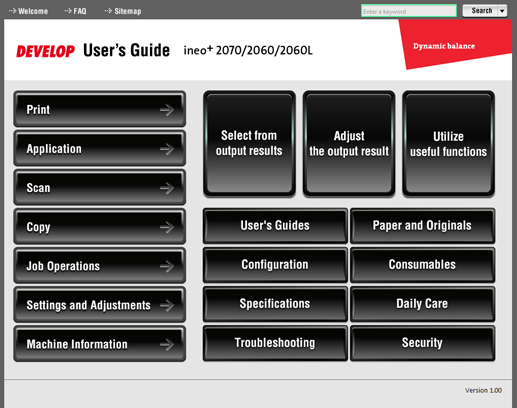Open the Machine Information section
517x408 pixels.
[100, 344]
